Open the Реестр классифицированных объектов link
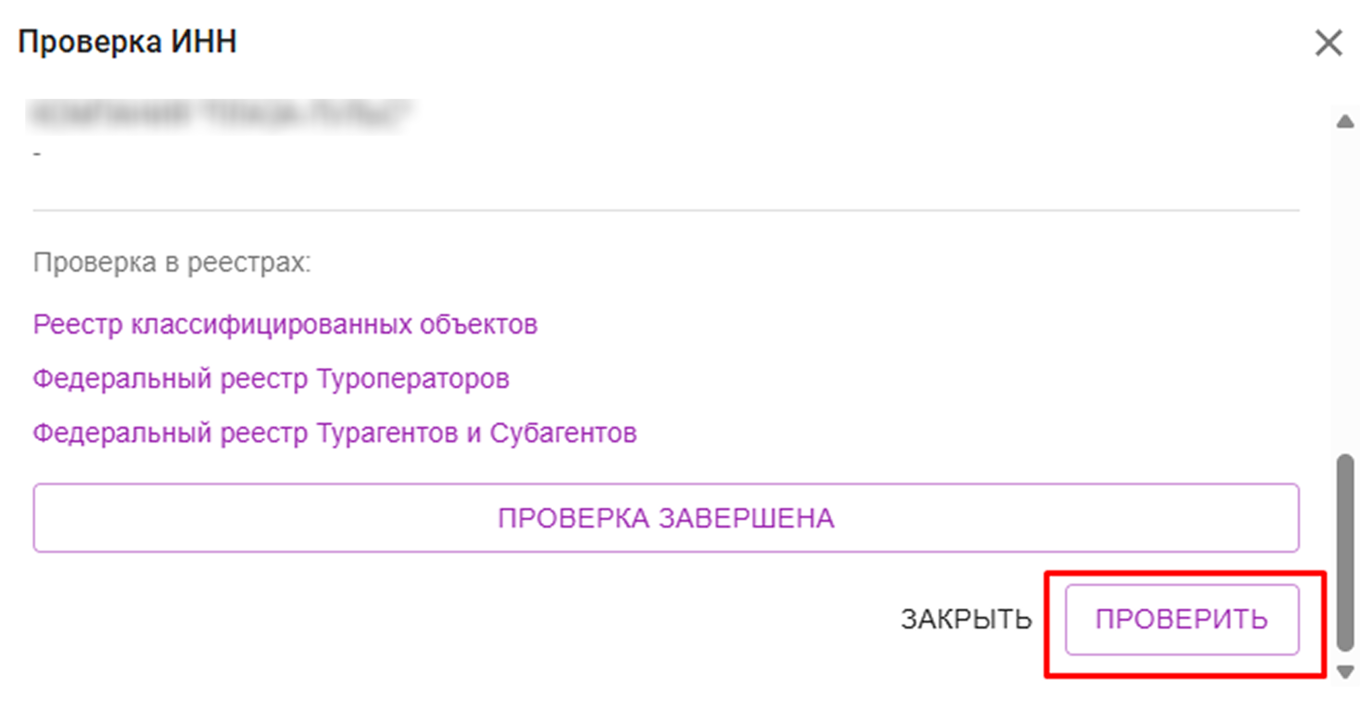This screenshot has height=708, width=1360. click(x=286, y=324)
